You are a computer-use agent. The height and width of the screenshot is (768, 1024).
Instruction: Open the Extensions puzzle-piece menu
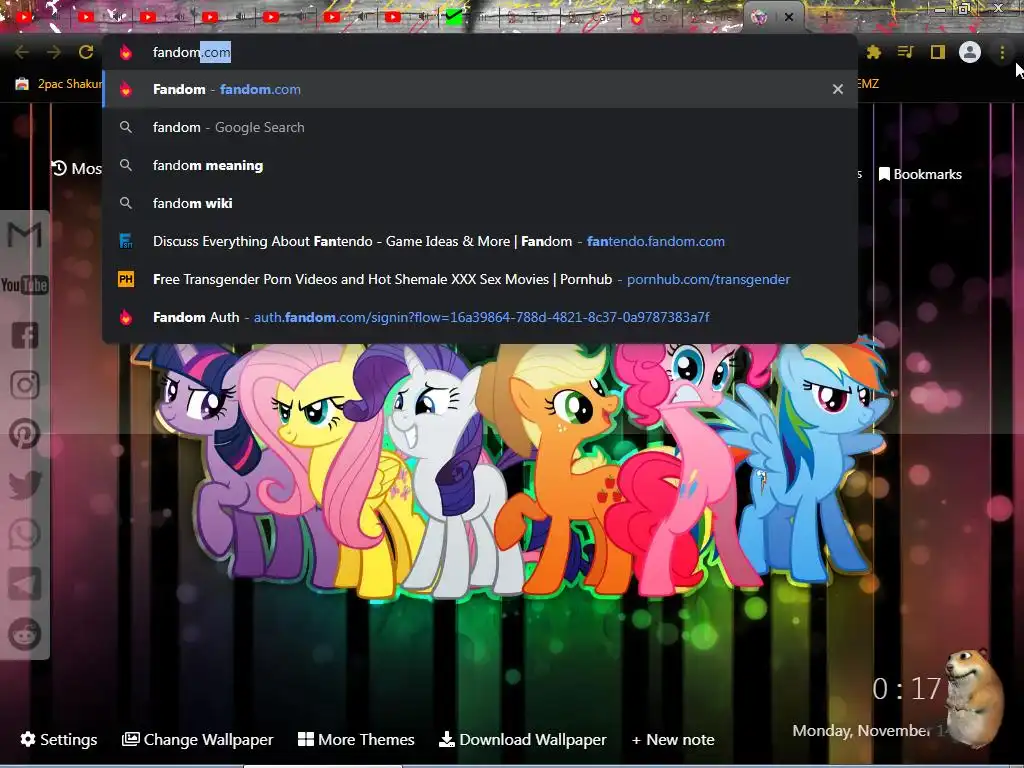[873, 52]
